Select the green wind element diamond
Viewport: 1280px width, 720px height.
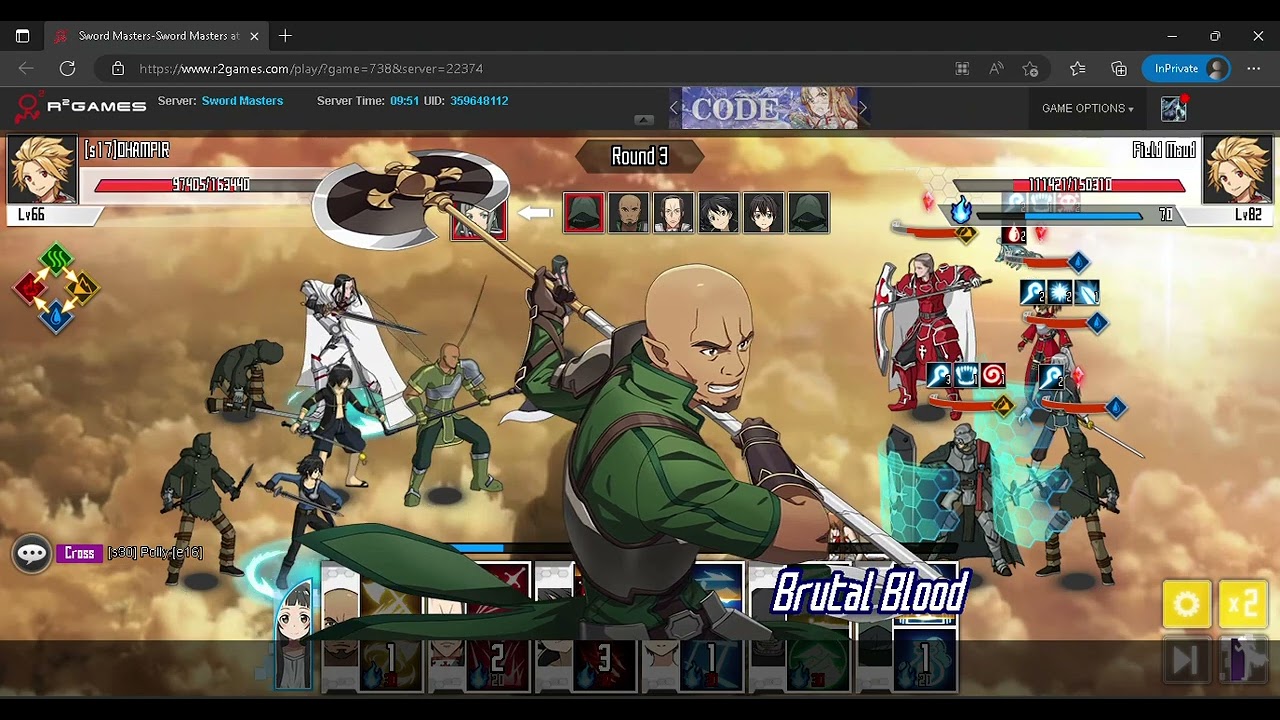pos(56,260)
